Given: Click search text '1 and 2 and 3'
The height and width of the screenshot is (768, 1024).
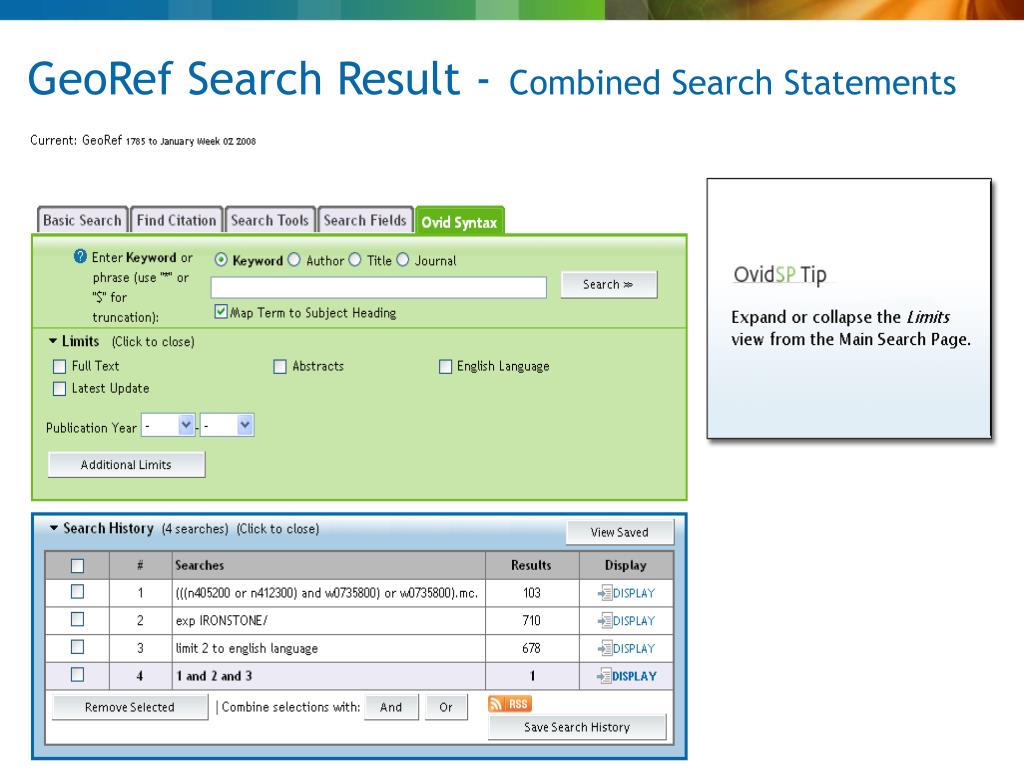Looking at the screenshot, I should click(214, 676).
